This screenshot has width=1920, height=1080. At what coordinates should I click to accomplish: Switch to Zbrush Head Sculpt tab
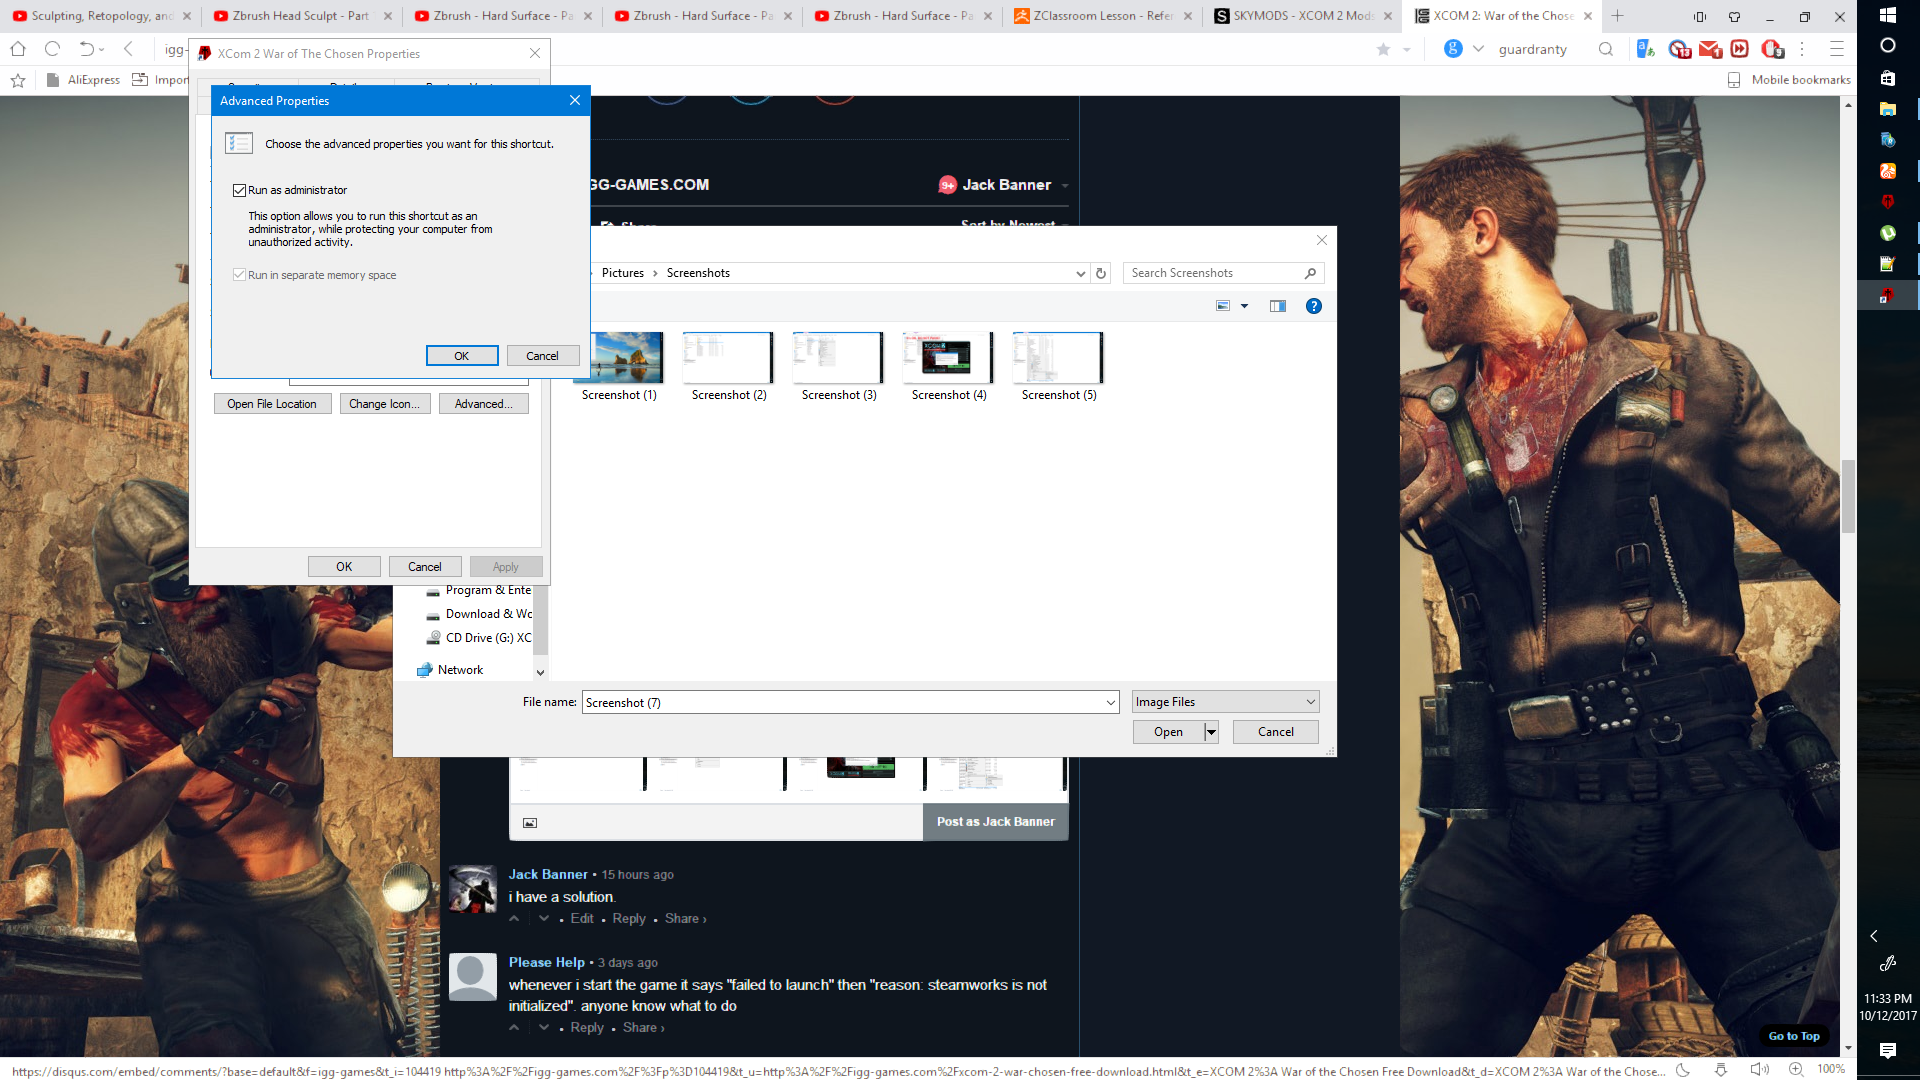coord(301,16)
